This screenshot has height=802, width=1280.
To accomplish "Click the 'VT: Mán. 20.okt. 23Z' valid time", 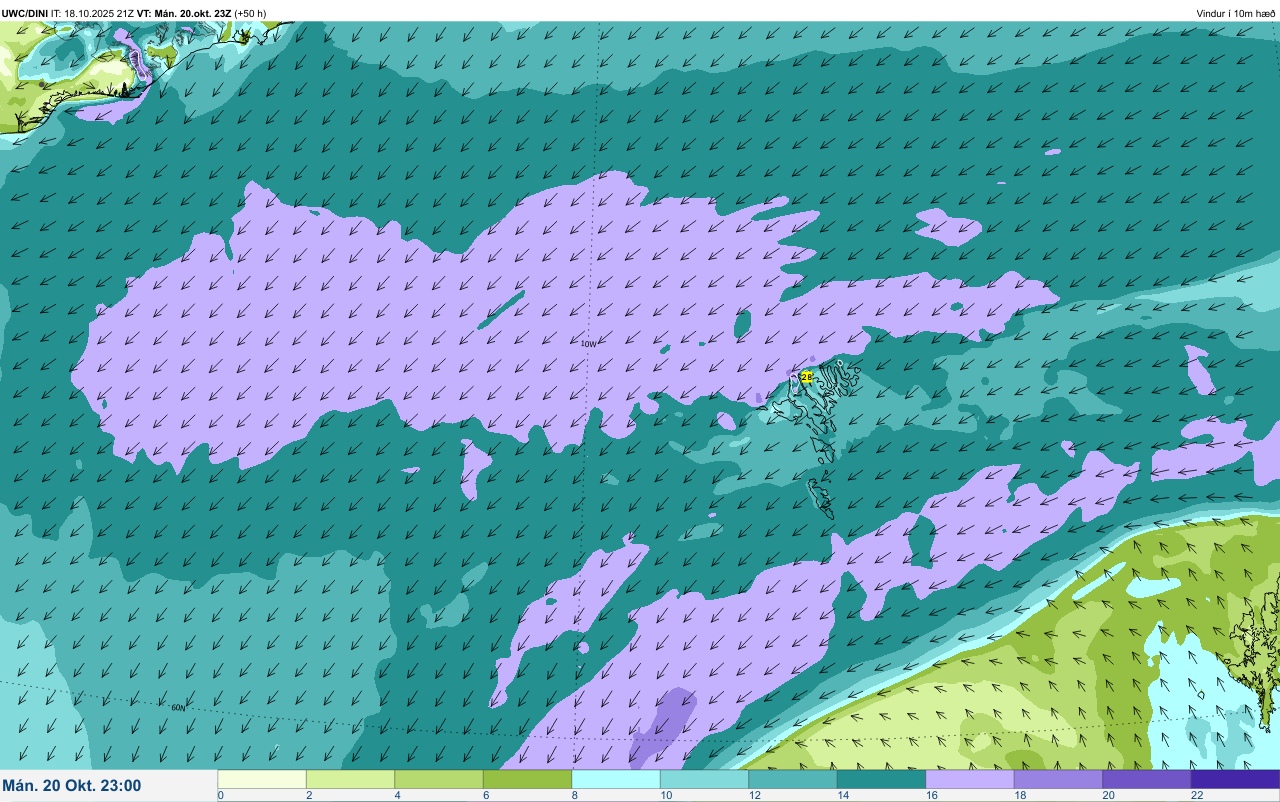I will point(184,13).
